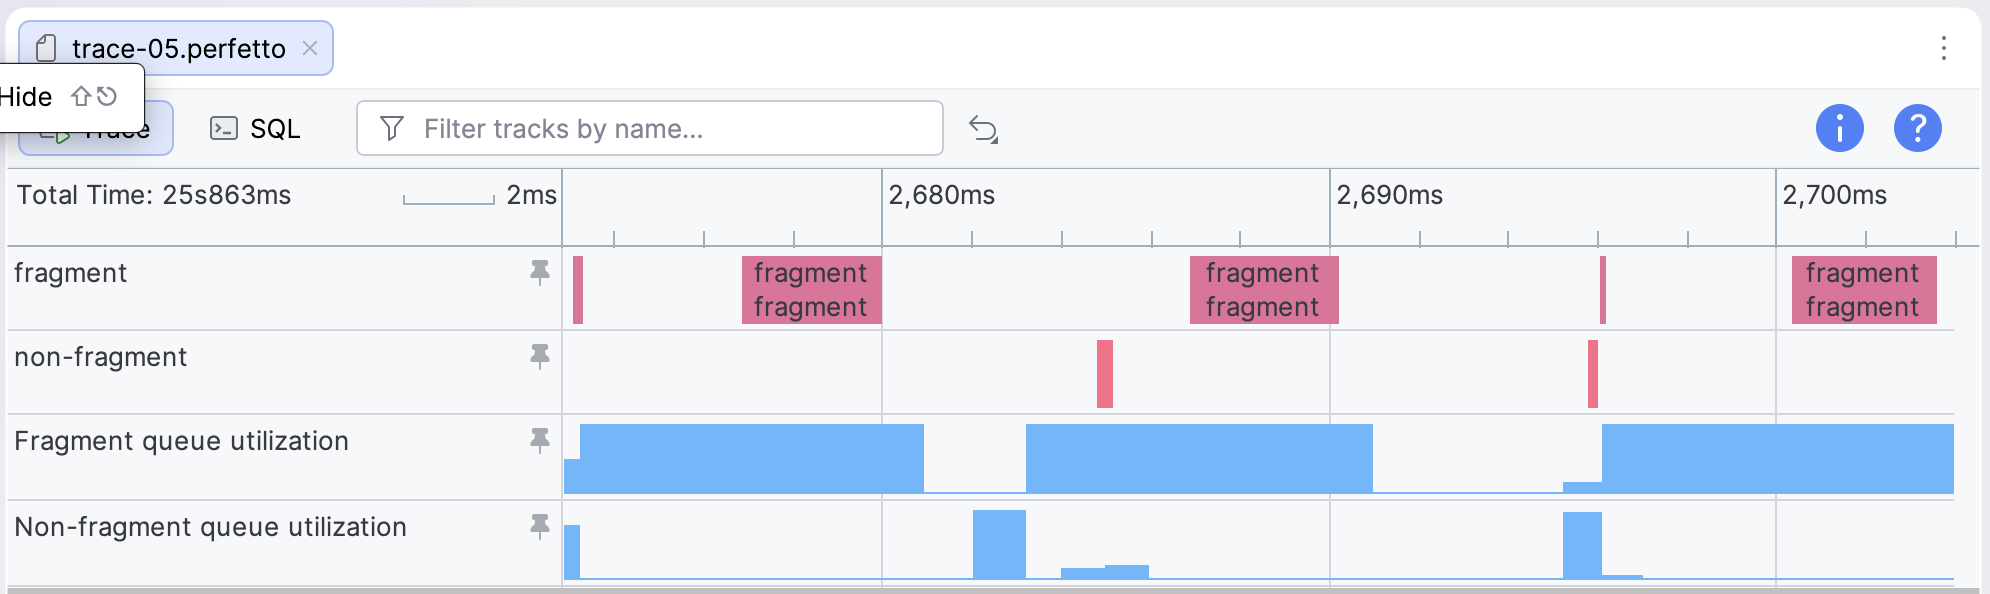The width and height of the screenshot is (1990, 594).
Task: Select the fragment slice after 2,700ms
Action: point(1864,290)
